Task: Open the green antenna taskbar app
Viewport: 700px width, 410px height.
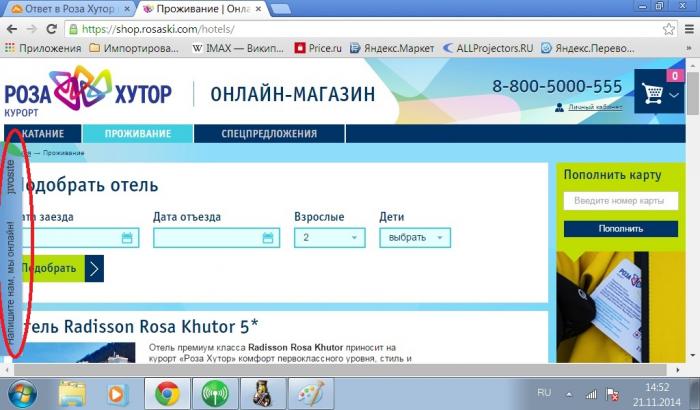Action: (x=215, y=394)
